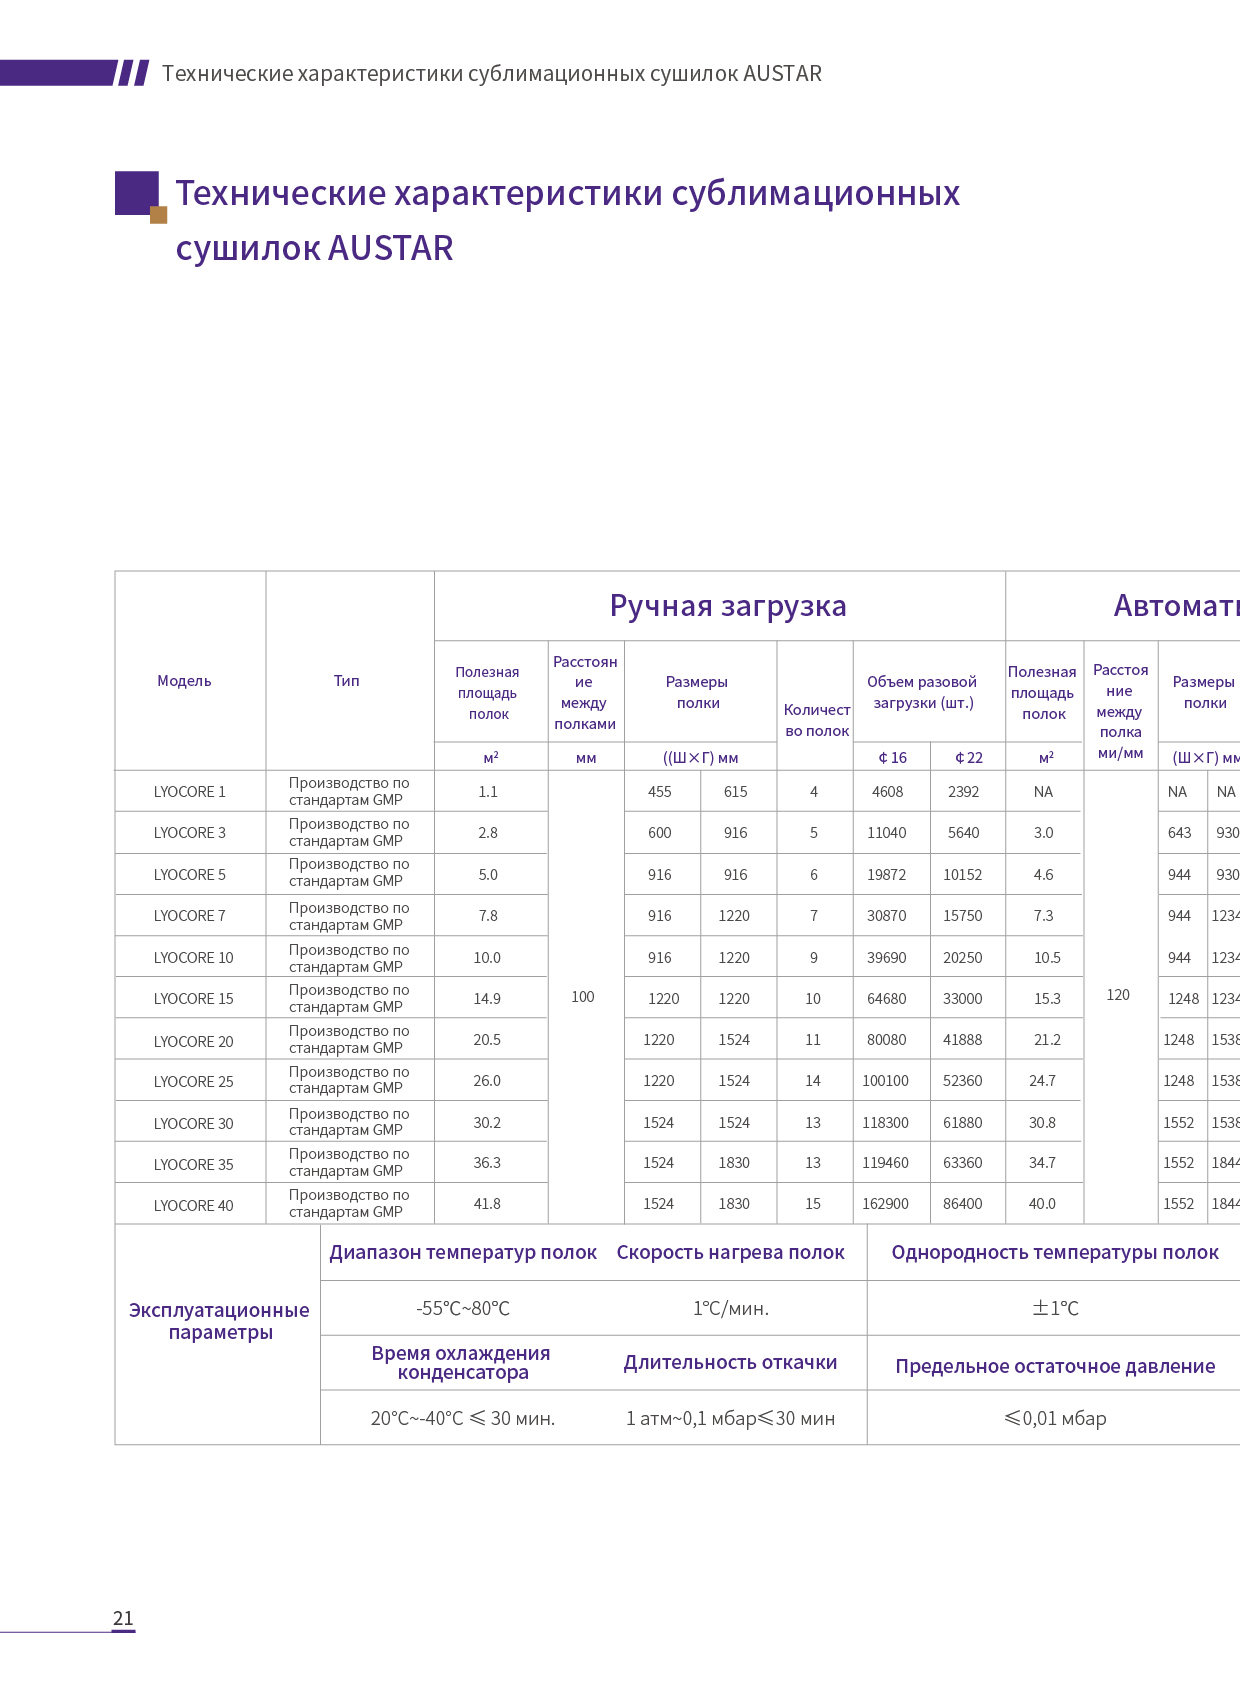Click the load volume value '19872'
Viewport: 1240px width, 1684px height.
click(x=887, y=875)
